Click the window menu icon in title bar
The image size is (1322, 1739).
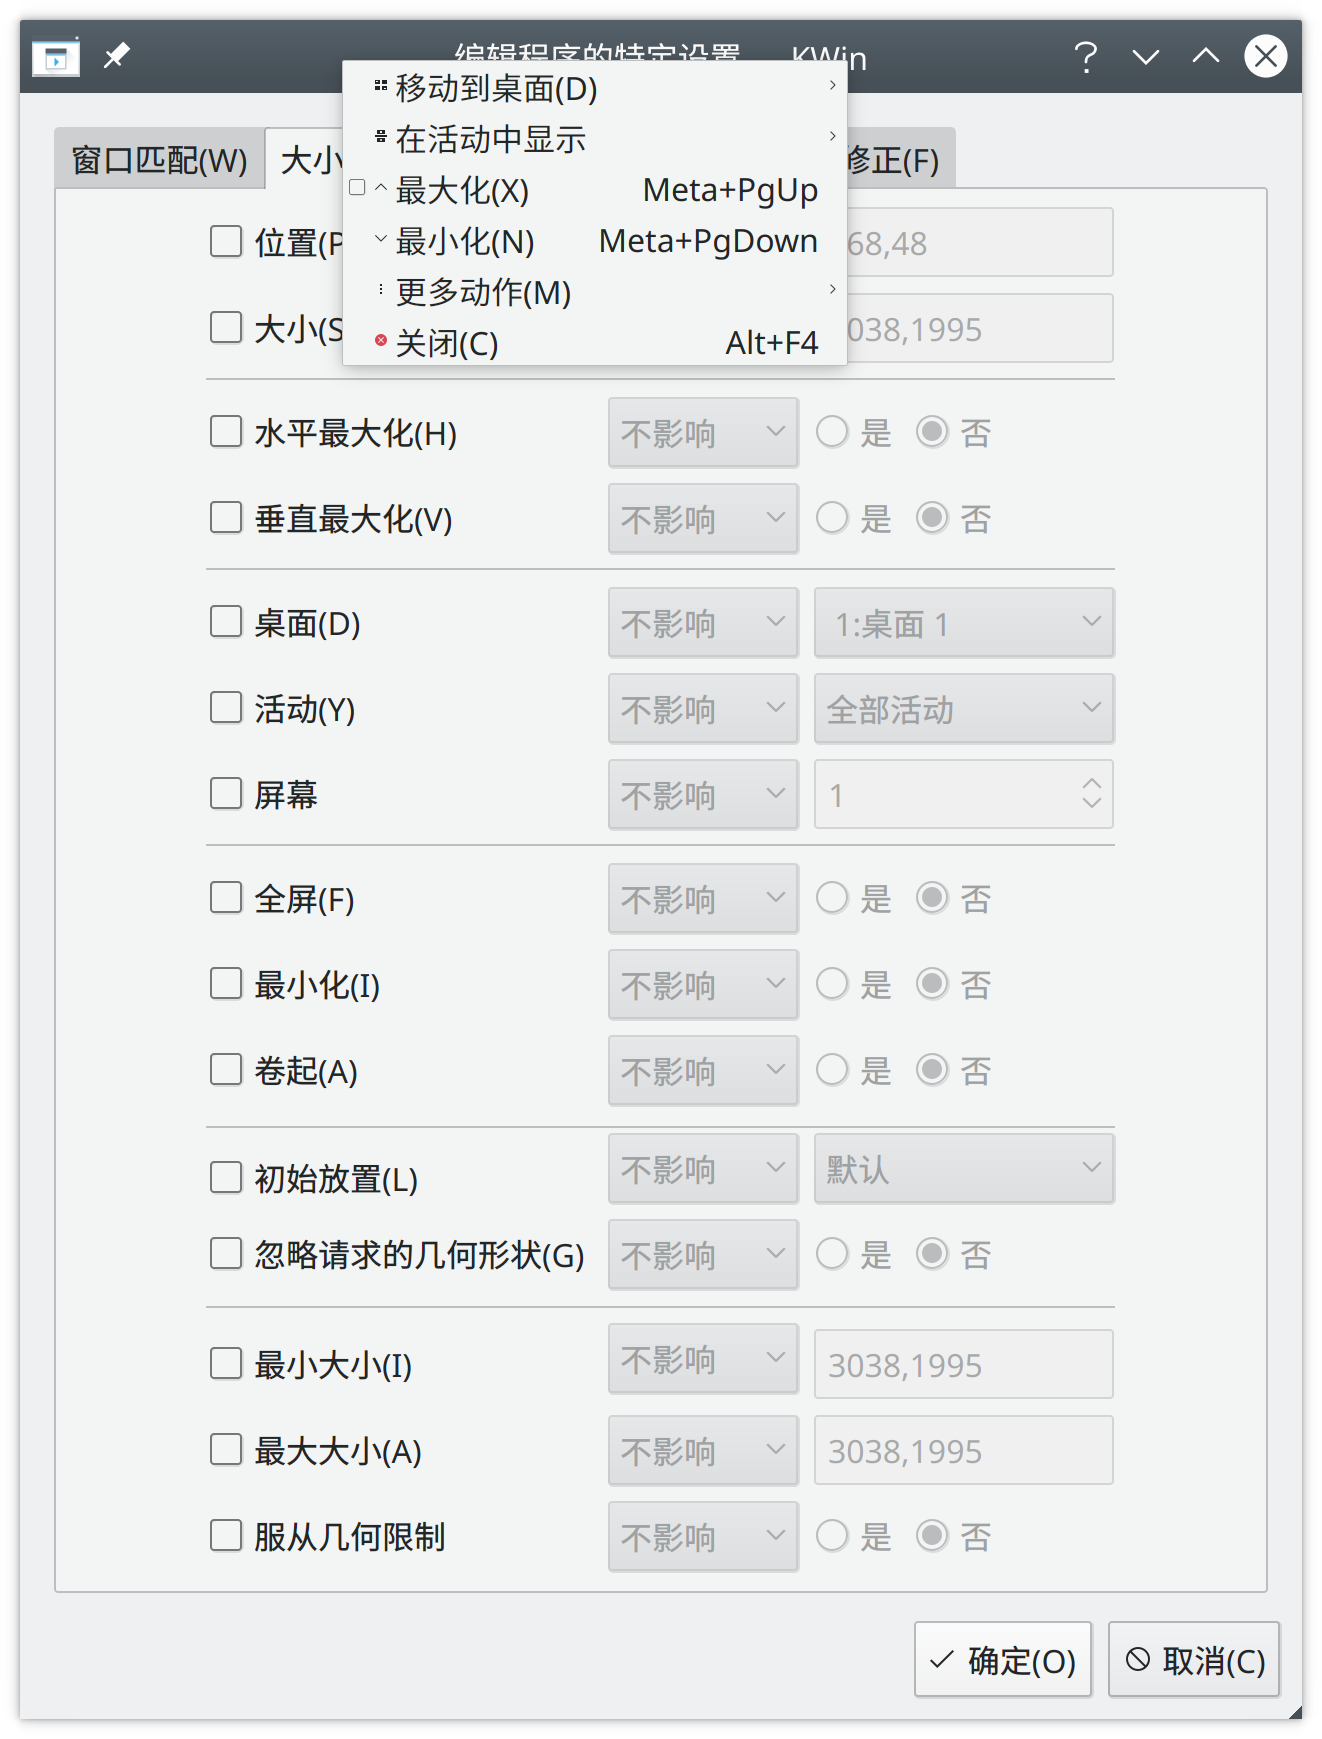point(55,58)
